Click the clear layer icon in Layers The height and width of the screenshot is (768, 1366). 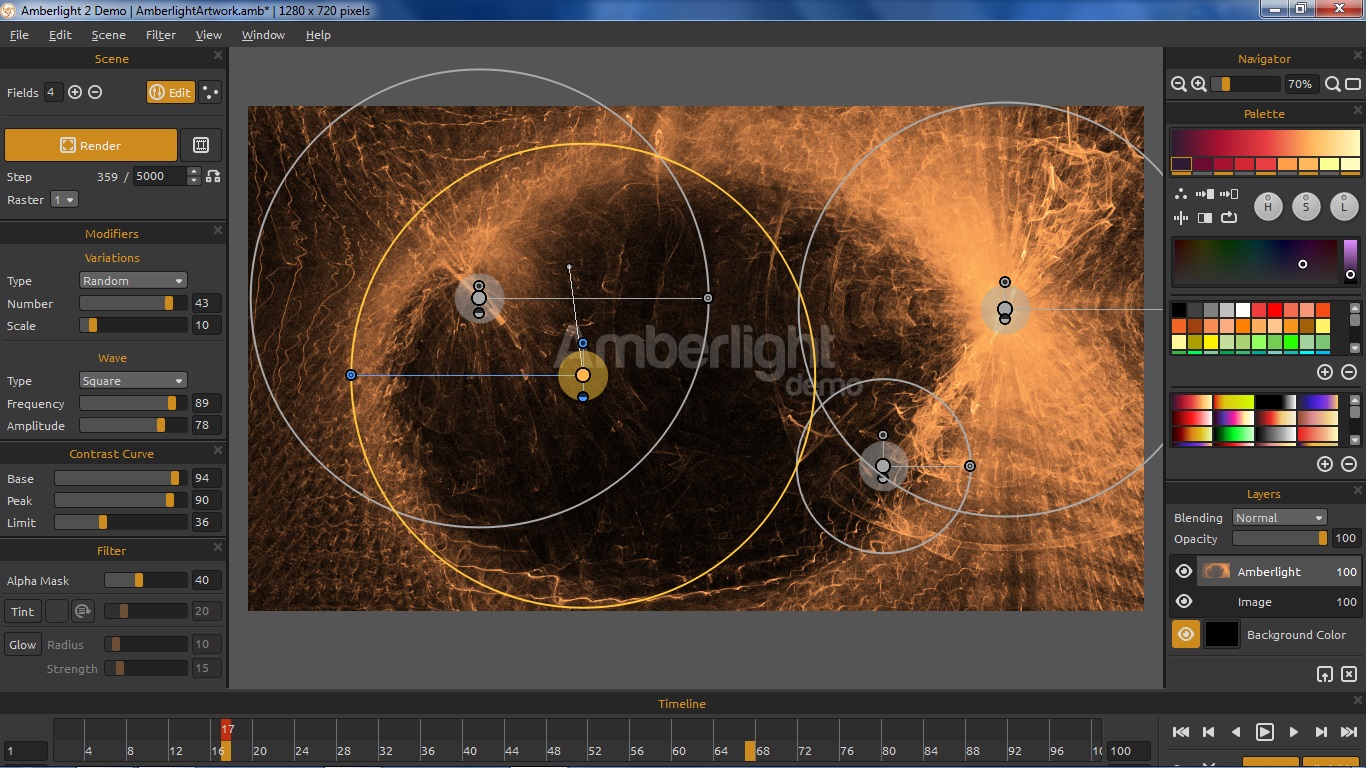point(1349,675)
